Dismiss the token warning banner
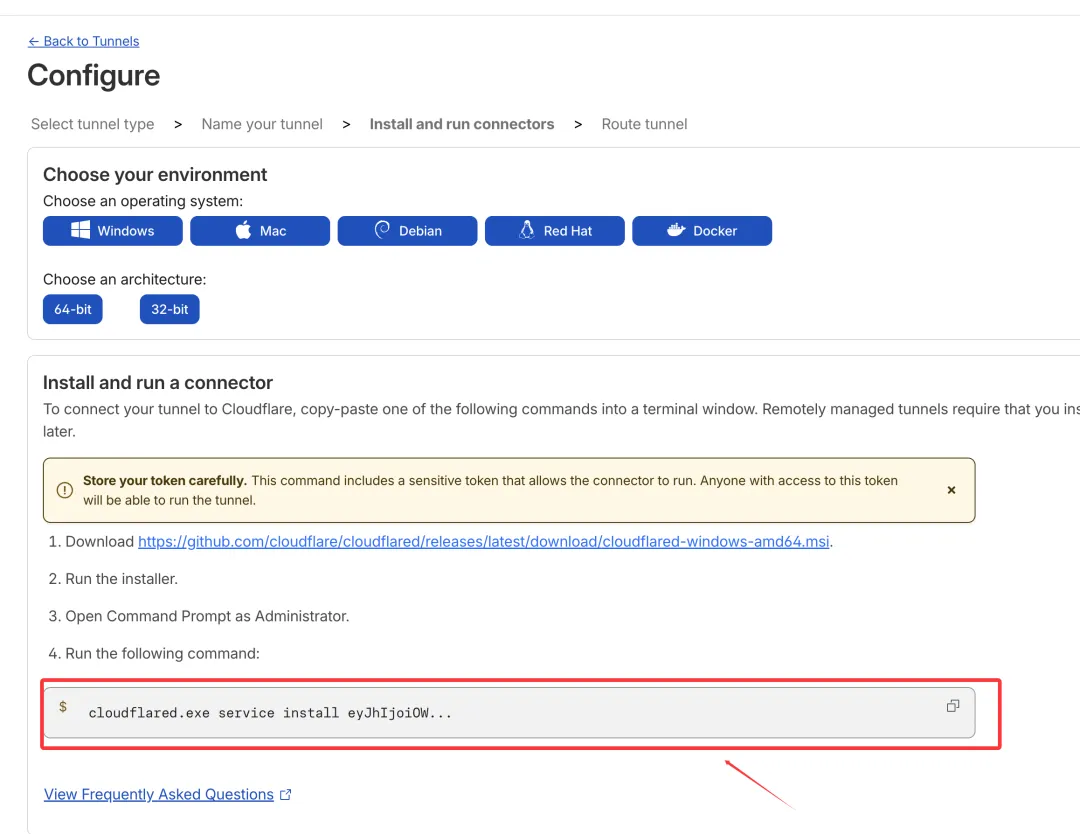Viewport: 1080px width, 834px height. [x=951, y=490]
